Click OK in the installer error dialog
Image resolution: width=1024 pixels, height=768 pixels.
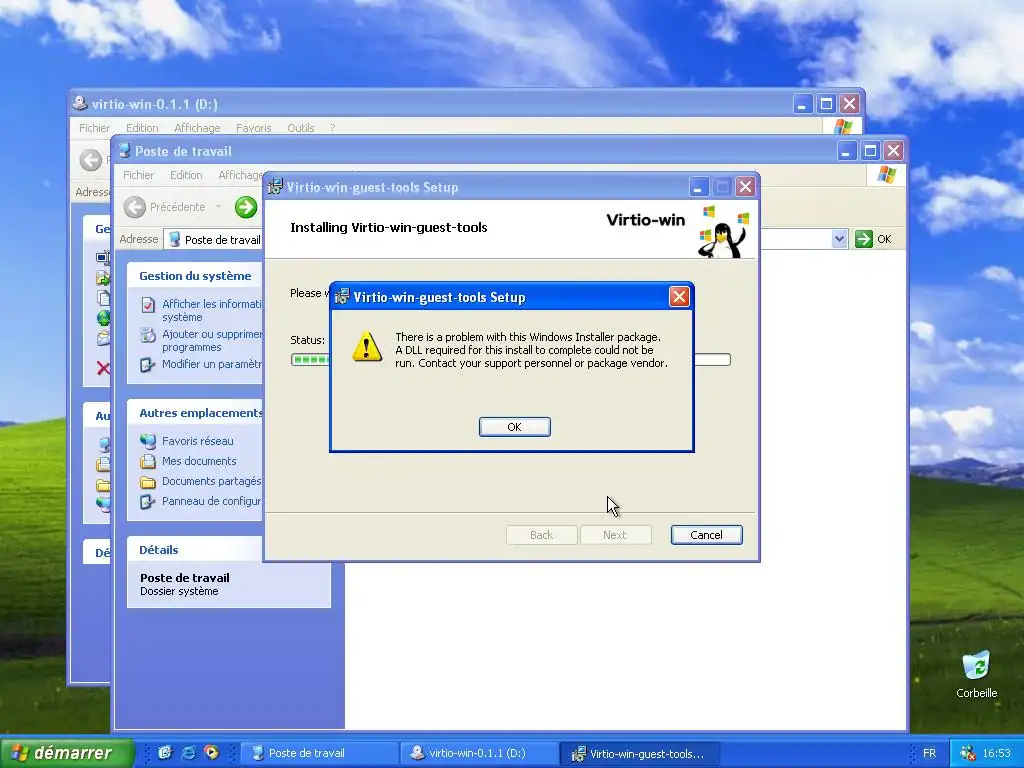pos(515,426)
